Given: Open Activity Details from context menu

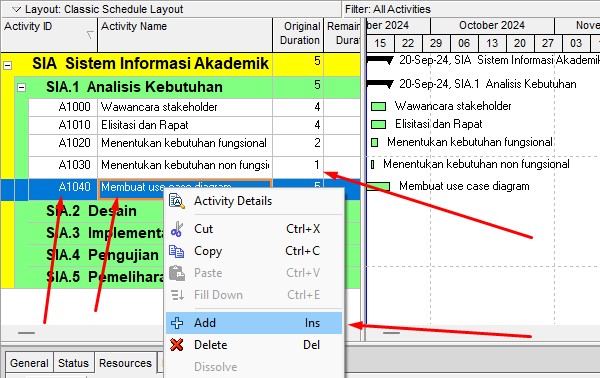Looking at the screenshot, I should pyautogui.click(x=254, y=201).
